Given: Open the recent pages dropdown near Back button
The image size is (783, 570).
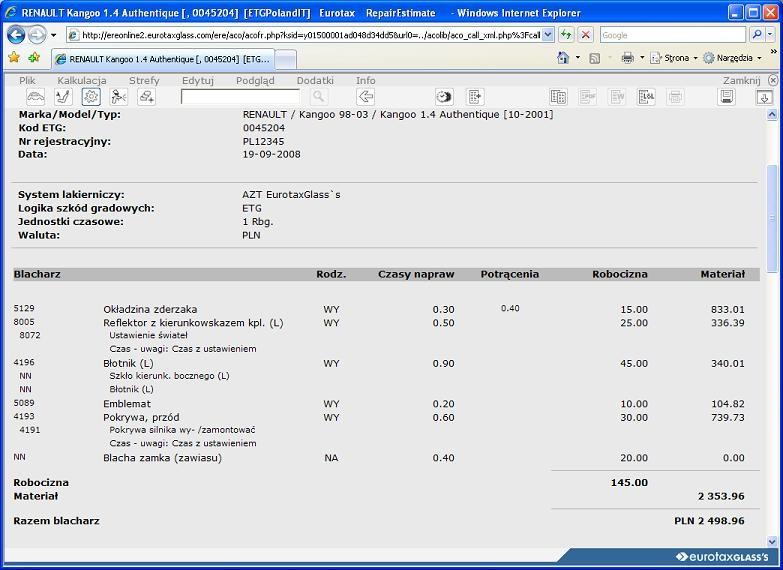Looking at the screenshot, I should coord(53,35).
